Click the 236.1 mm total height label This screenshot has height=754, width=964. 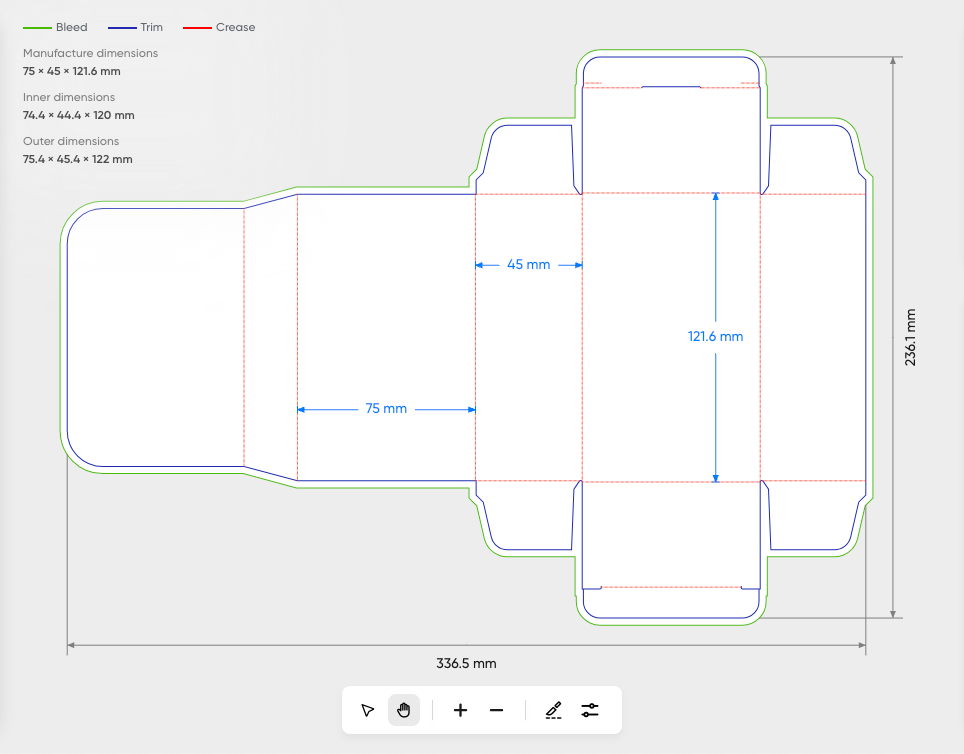pyautogui.click(x=911, y=337)
